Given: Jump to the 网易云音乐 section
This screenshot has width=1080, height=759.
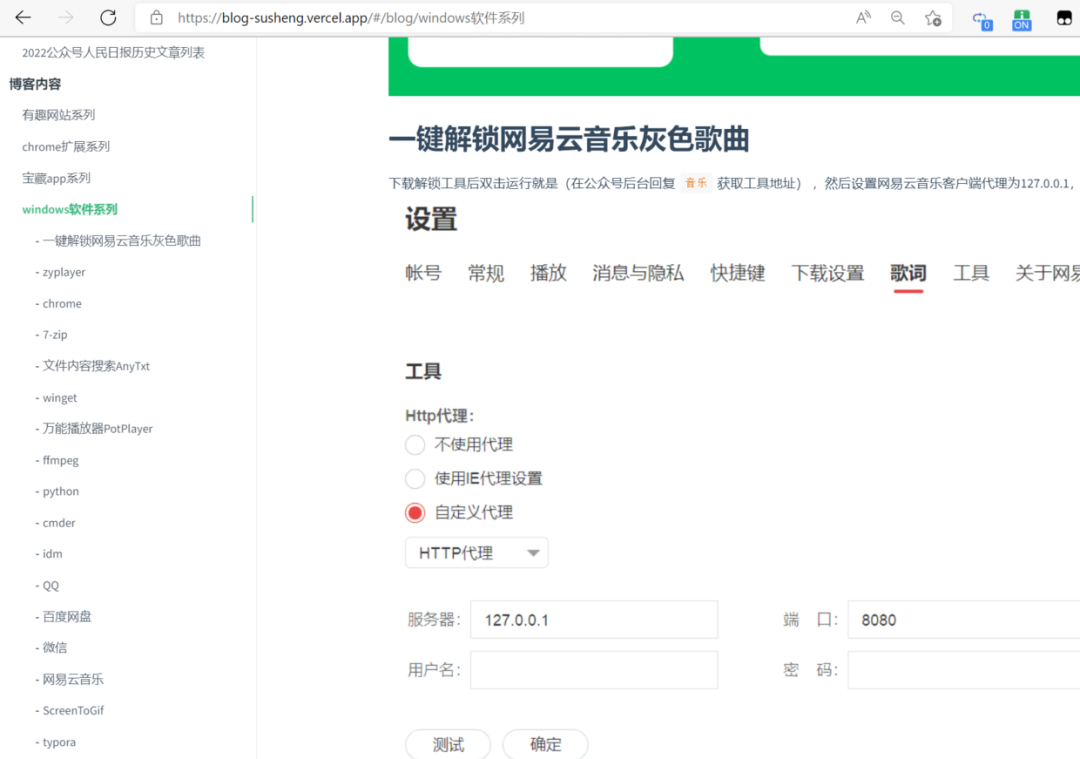Looking at the screenshot, I should pos(73,679).
